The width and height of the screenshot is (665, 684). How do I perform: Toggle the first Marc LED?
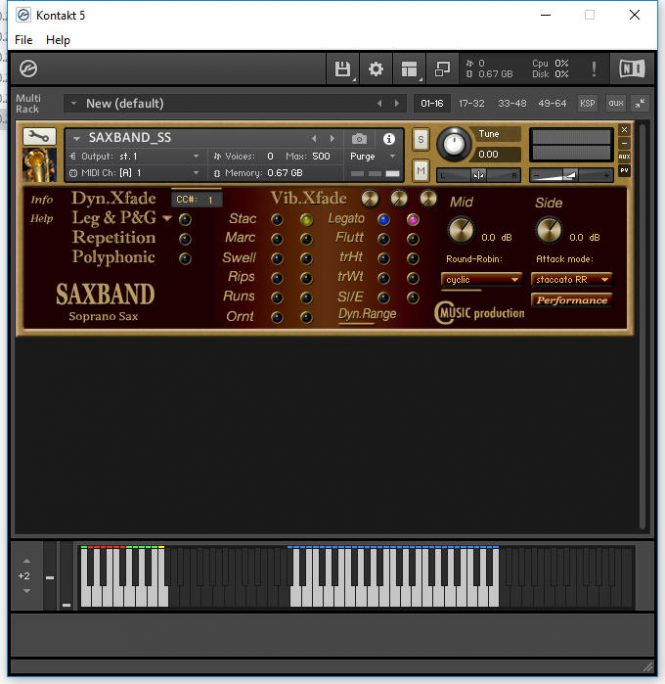tap(277, 239)
